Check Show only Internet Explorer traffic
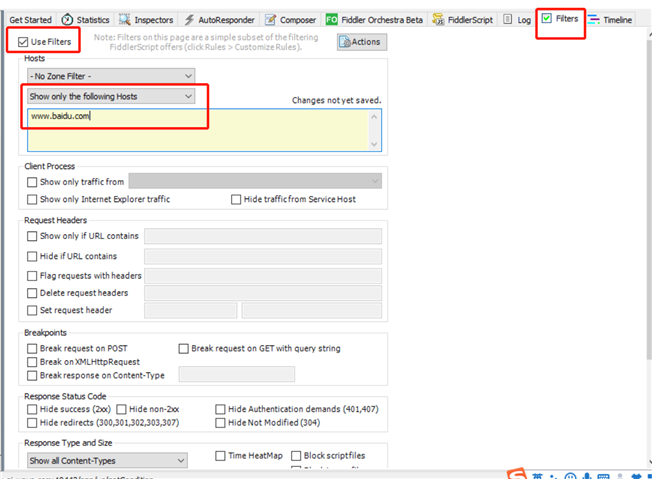The image size is (652, 479). click(x=32, y=200)
